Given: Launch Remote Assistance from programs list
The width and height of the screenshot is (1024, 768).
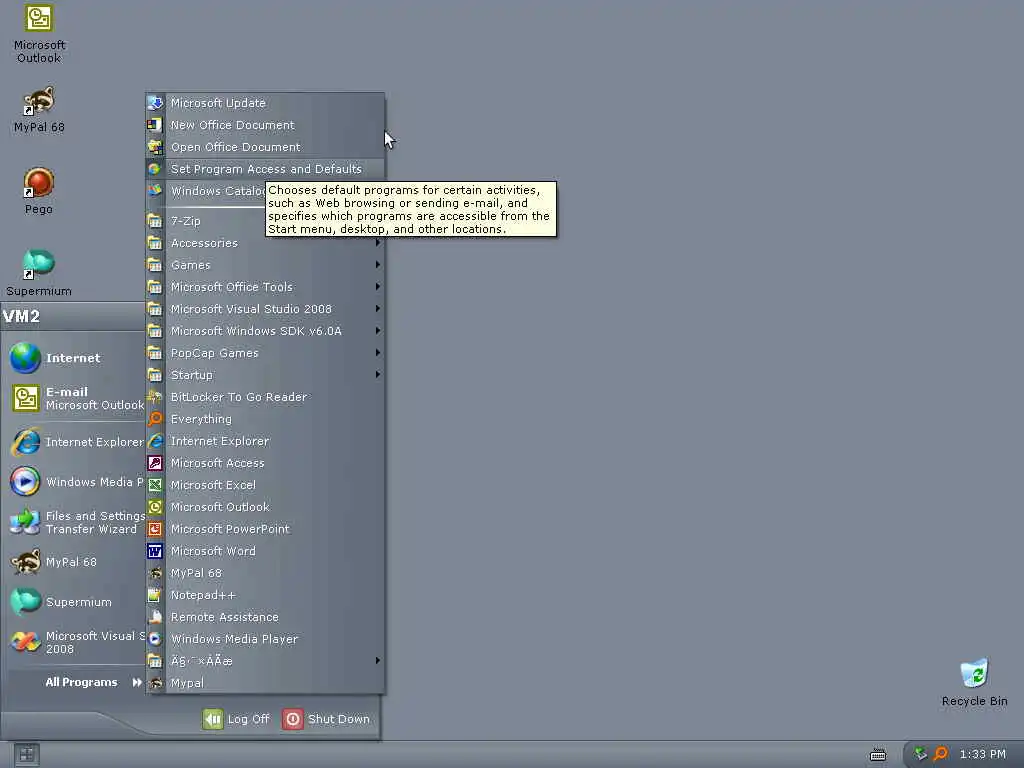Looking at the screenshot, I should click(x=265, y=617).
